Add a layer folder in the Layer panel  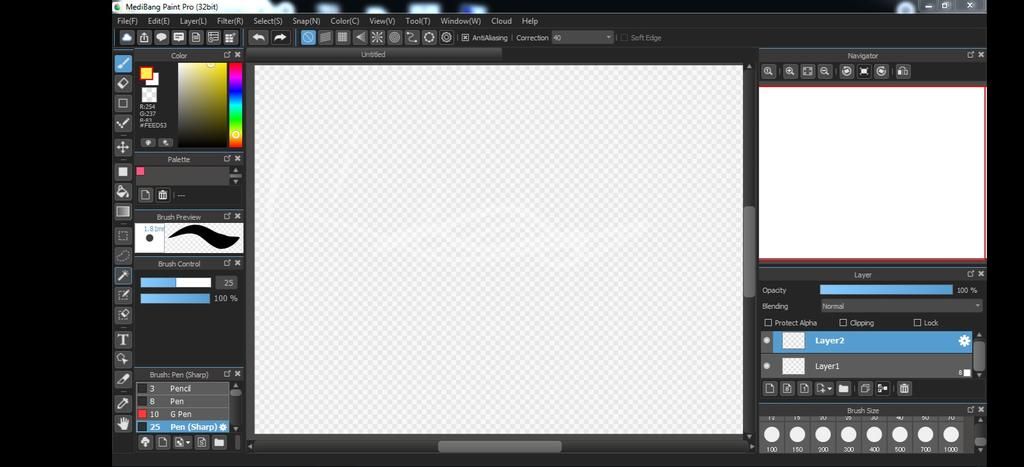[x=844, y=389]
